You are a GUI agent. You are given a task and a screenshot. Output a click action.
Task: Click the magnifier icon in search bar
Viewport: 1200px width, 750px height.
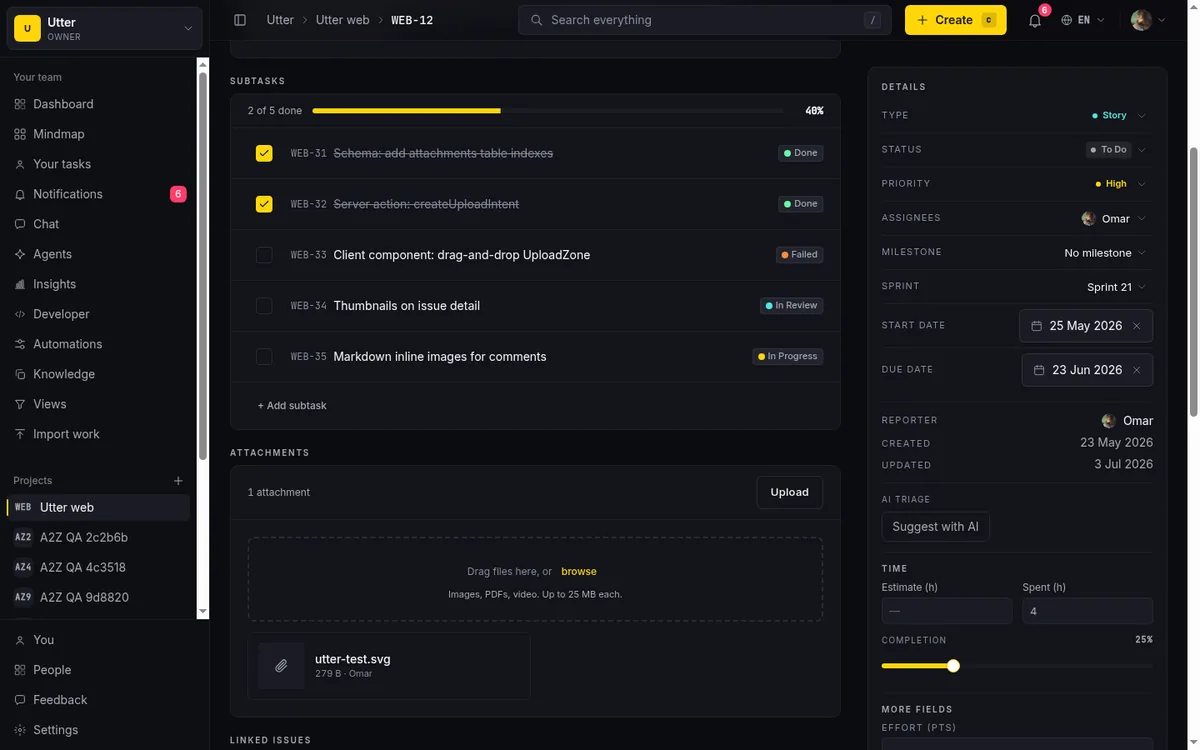536,20
